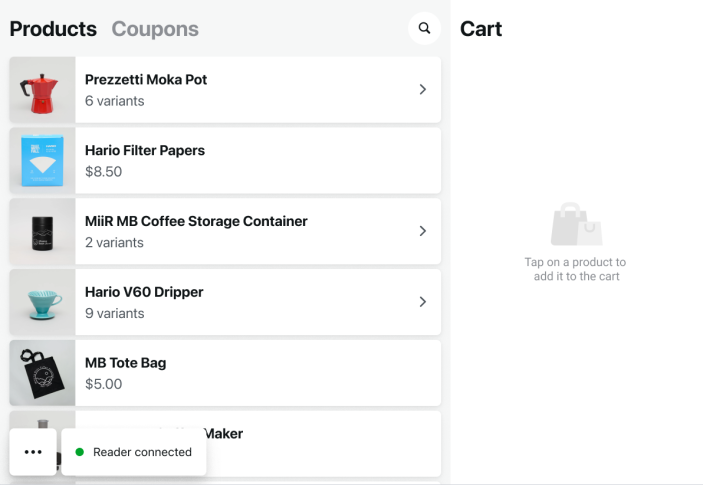
Task: Open the three-dot more options menu
Action: click(x=33, y=452)
